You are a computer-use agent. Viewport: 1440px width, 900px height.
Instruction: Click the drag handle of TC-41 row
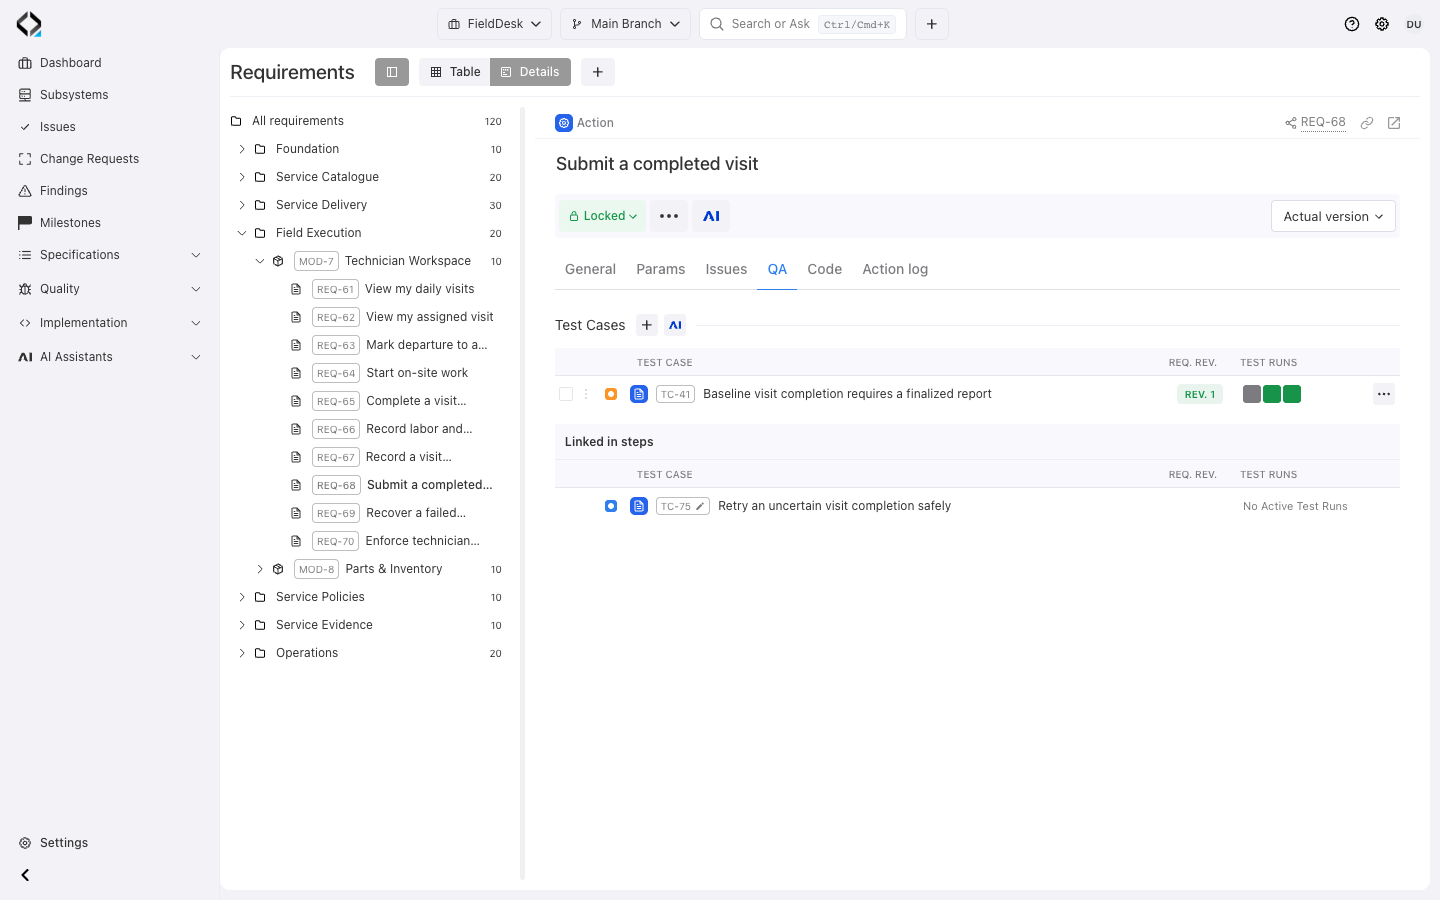point(587,394)
